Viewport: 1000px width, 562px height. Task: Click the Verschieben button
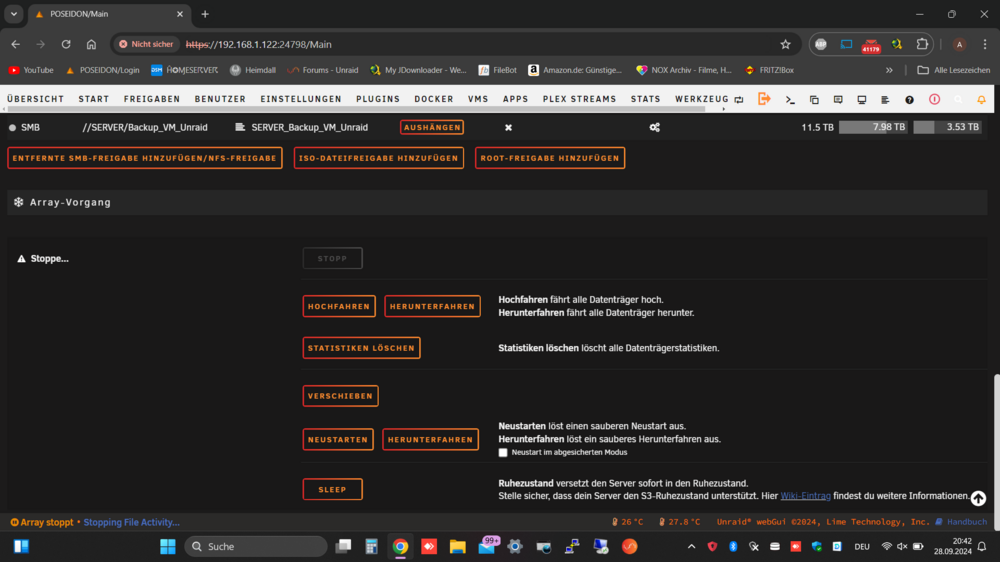[340, 396]
